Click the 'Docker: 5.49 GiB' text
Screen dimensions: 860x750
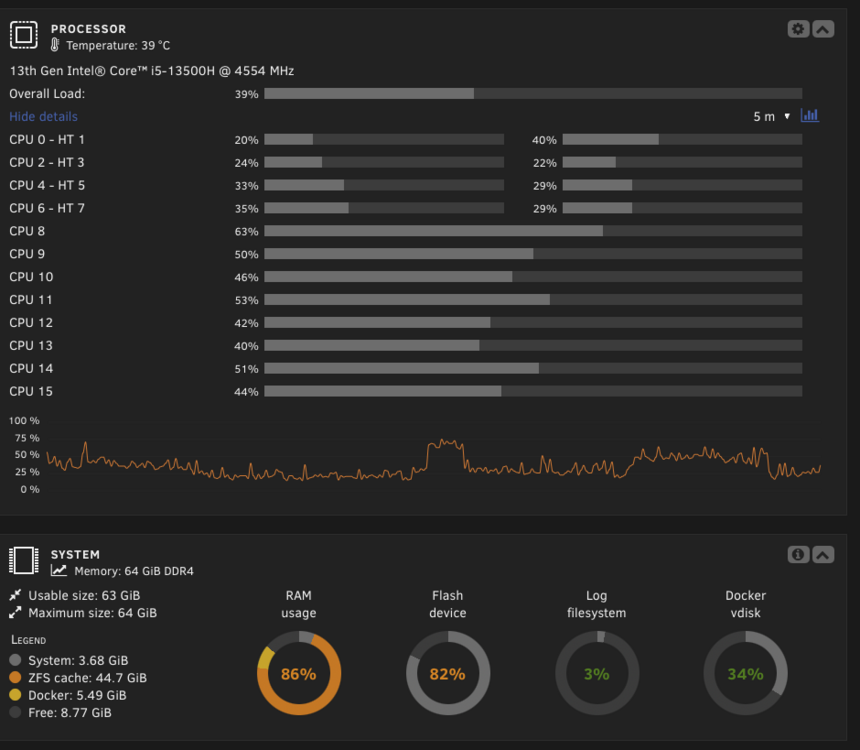pos(77,695)
